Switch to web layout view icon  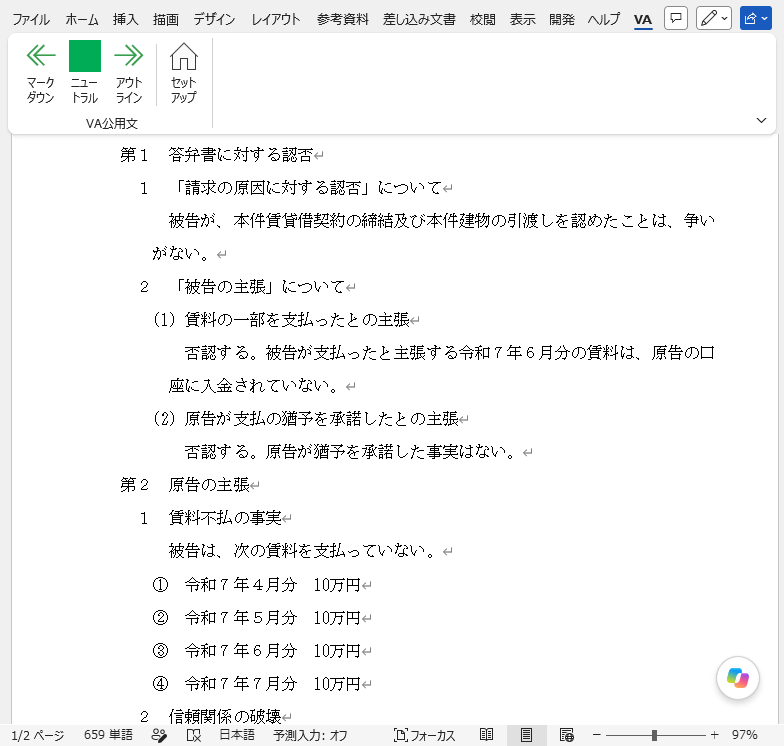pos(566,735)
